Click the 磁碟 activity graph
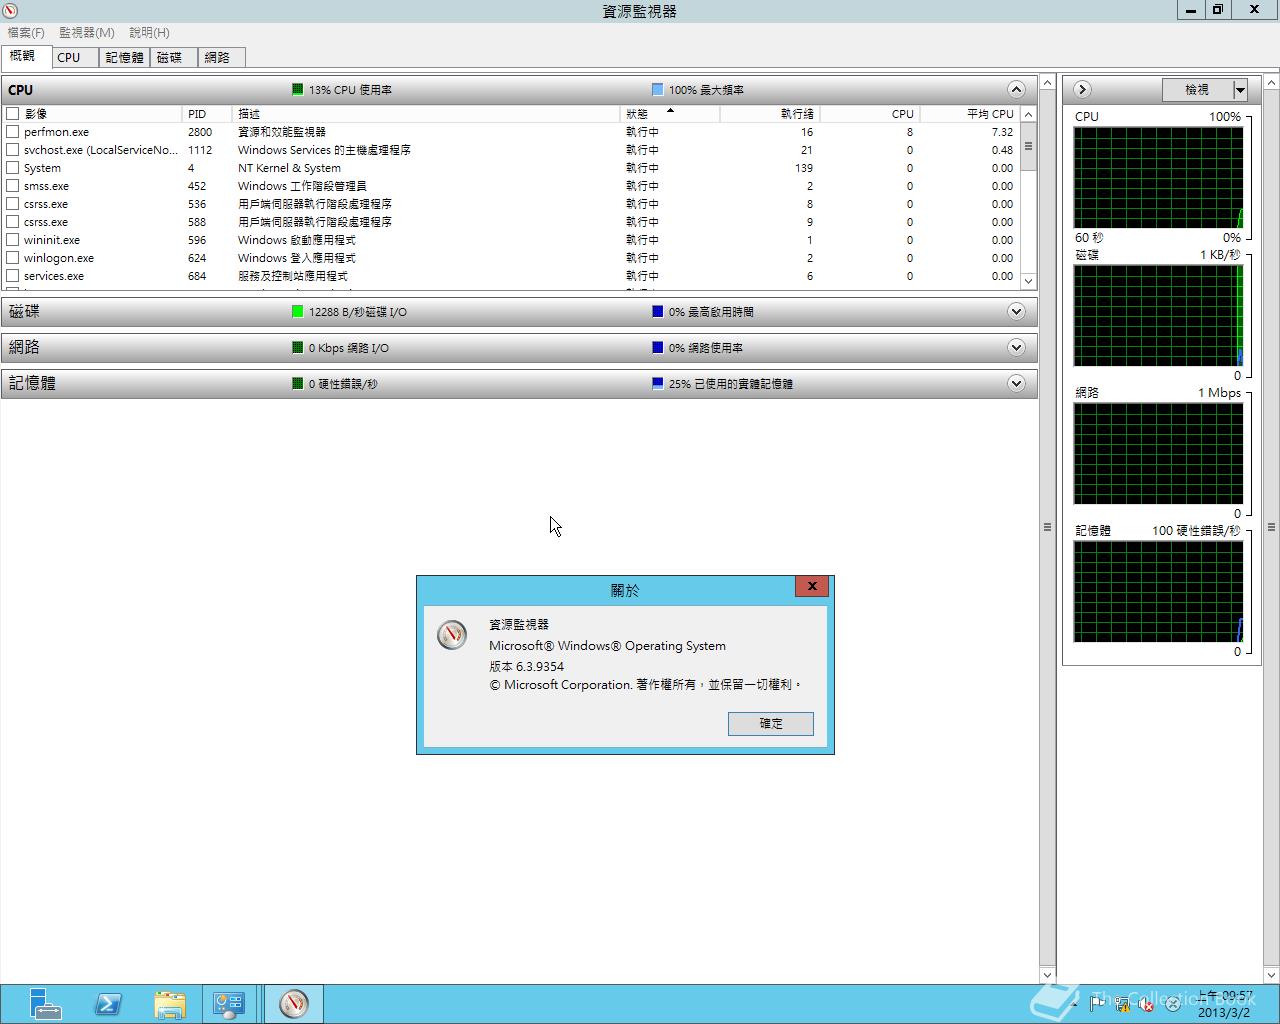Image resolution: width=1280 pixels, height=1024 pixels. click(1158, 316)
